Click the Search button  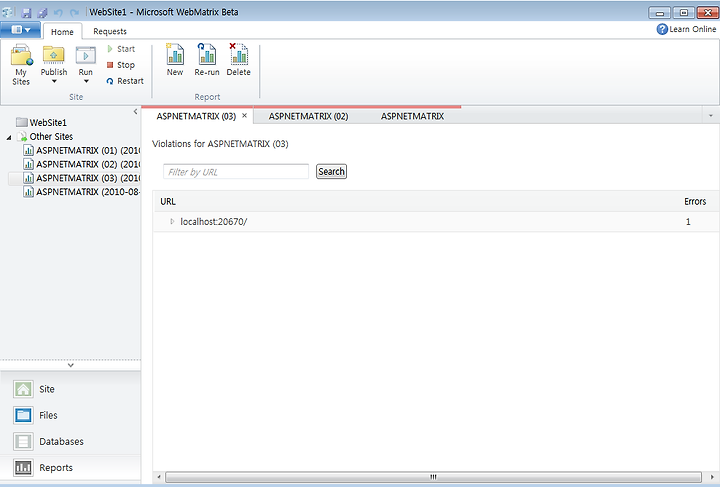coord(331,172)
